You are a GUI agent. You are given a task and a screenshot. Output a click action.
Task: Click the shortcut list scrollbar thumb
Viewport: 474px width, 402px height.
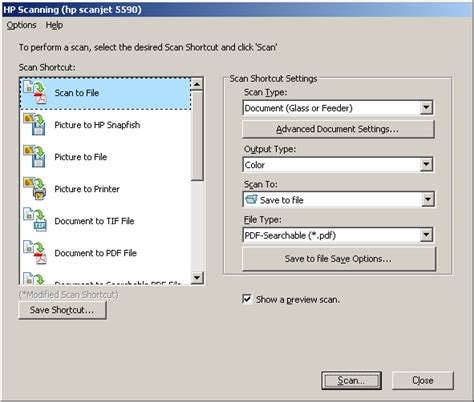click(197, 136)
